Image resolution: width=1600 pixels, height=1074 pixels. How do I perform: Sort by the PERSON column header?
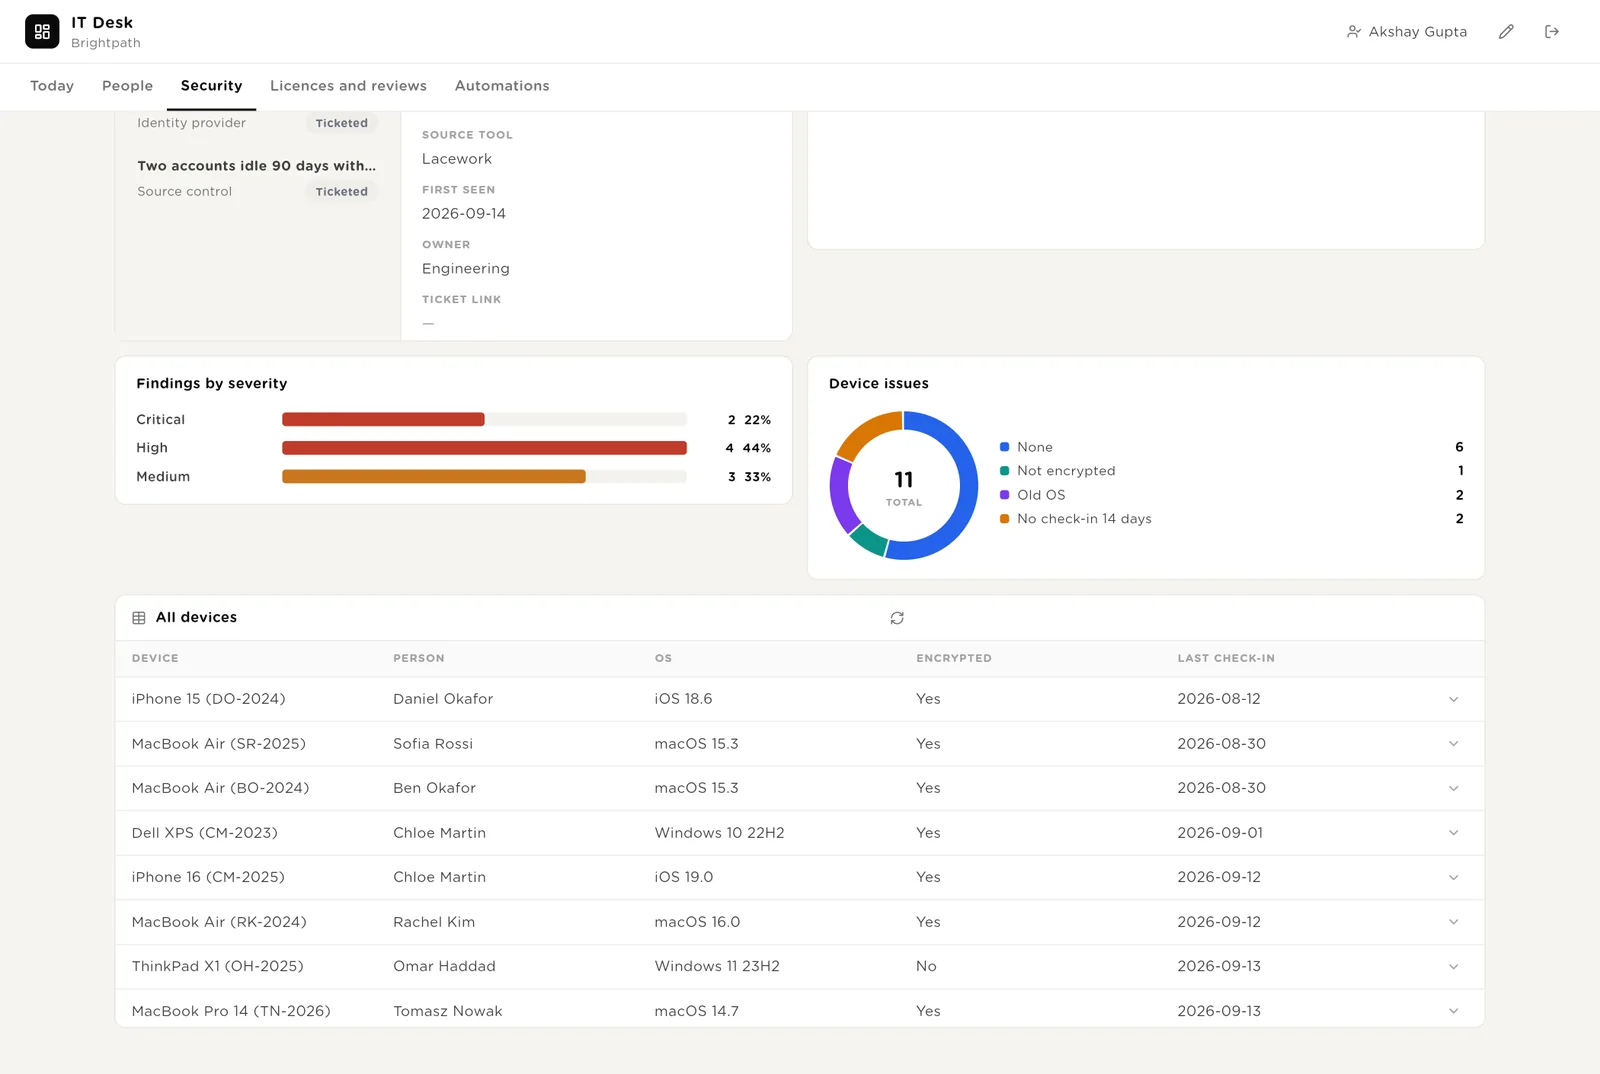click(x=419, y=658)
